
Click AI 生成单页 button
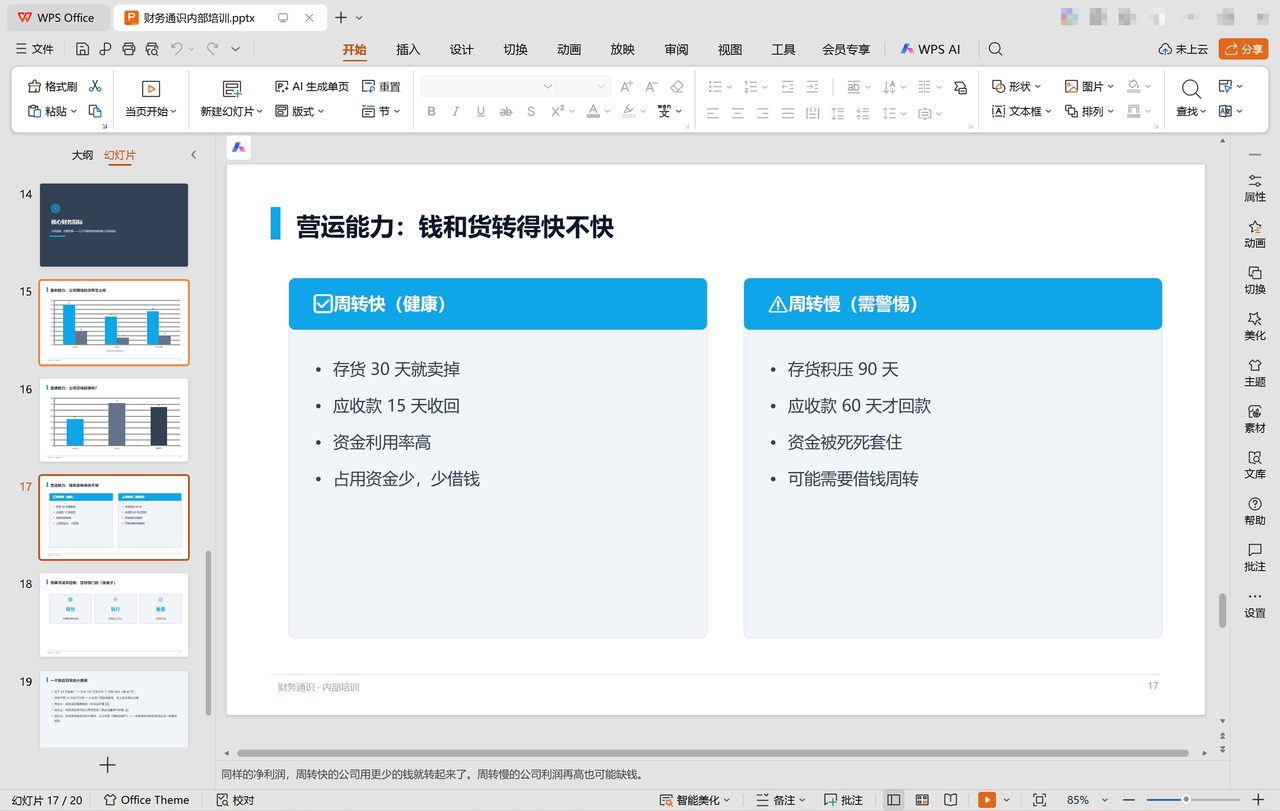click(x=312, y=87)
